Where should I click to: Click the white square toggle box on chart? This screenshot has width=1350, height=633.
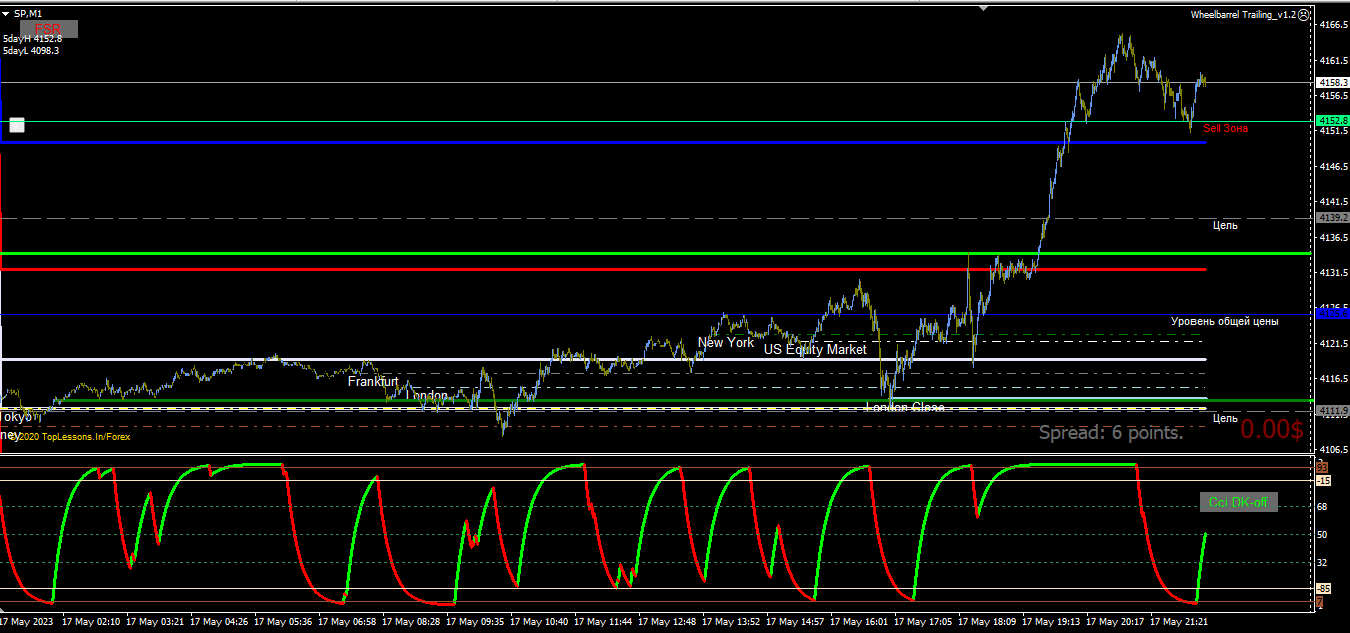pyautogui.click(x=17, y=125)
